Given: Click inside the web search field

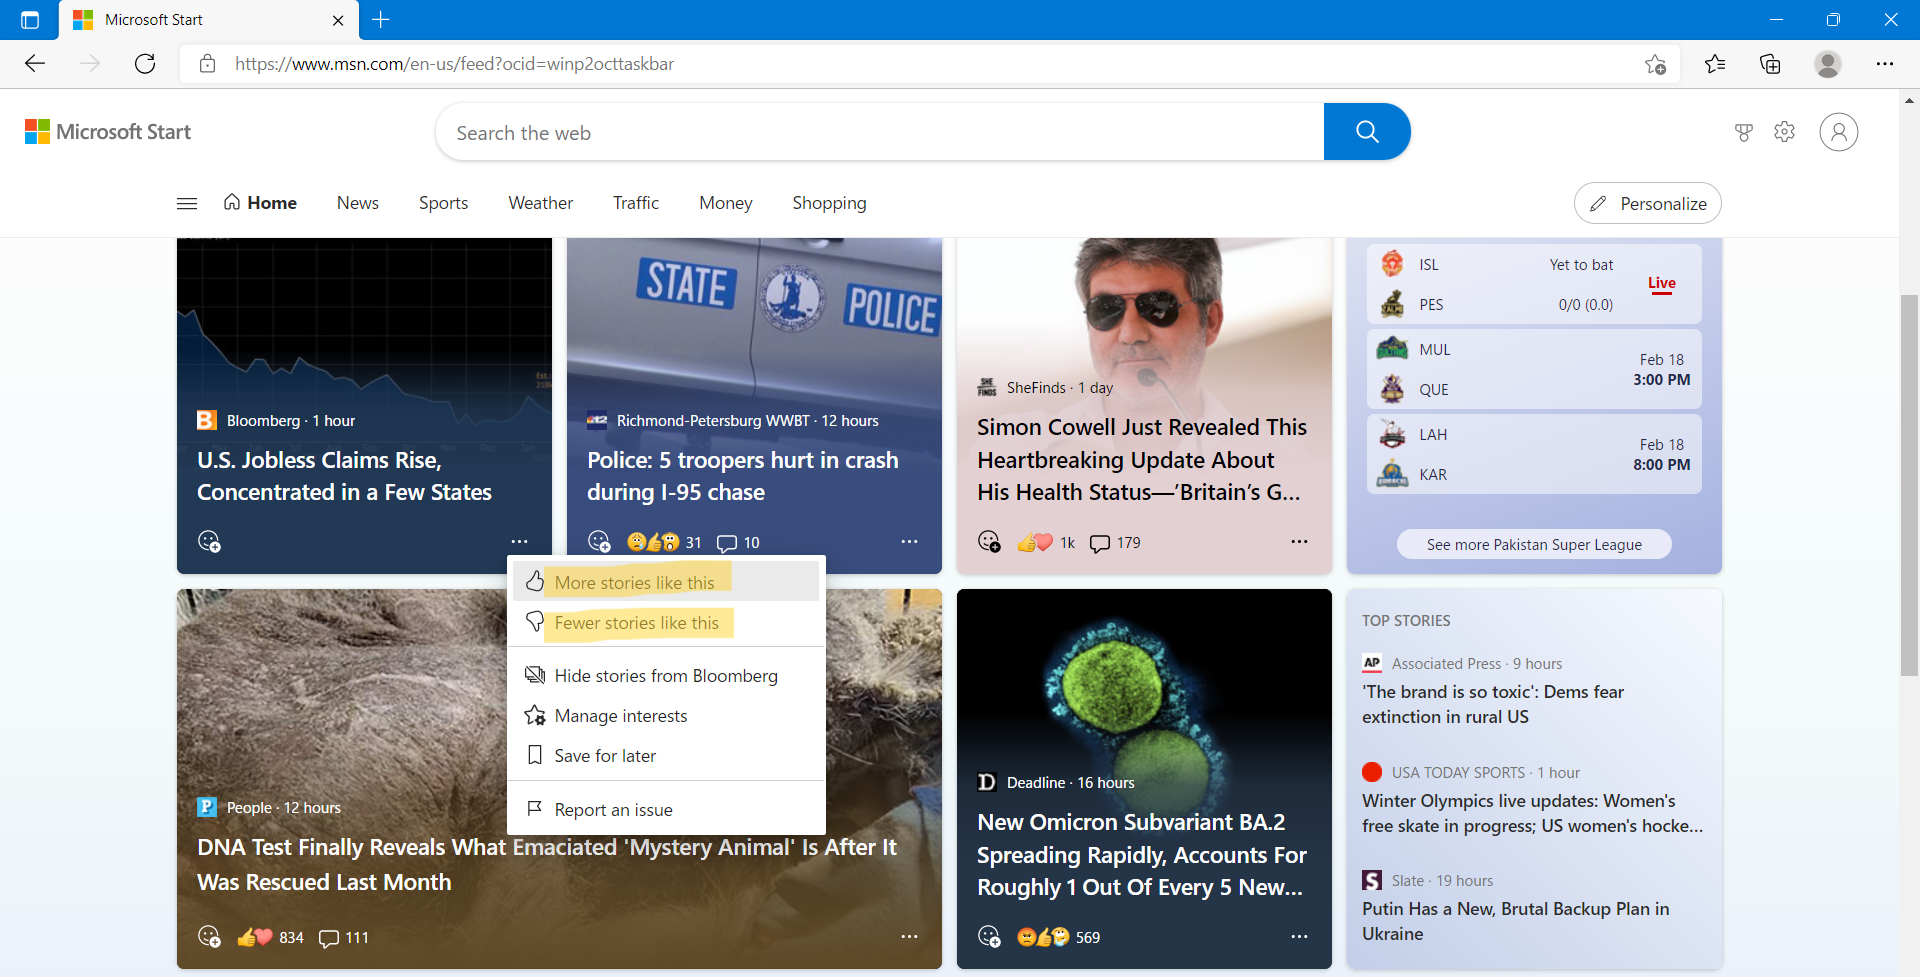Looking at the screenshot, I should (x=880, y=131).
